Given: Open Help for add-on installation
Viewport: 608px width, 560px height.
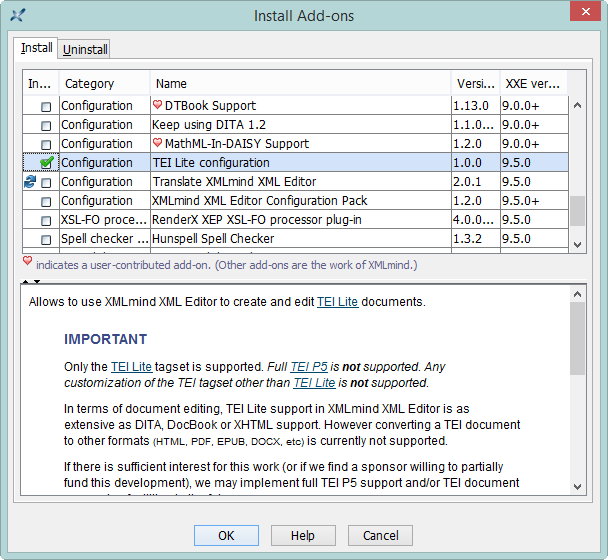Looking at the screenshot, I should (x=303, y=536).
